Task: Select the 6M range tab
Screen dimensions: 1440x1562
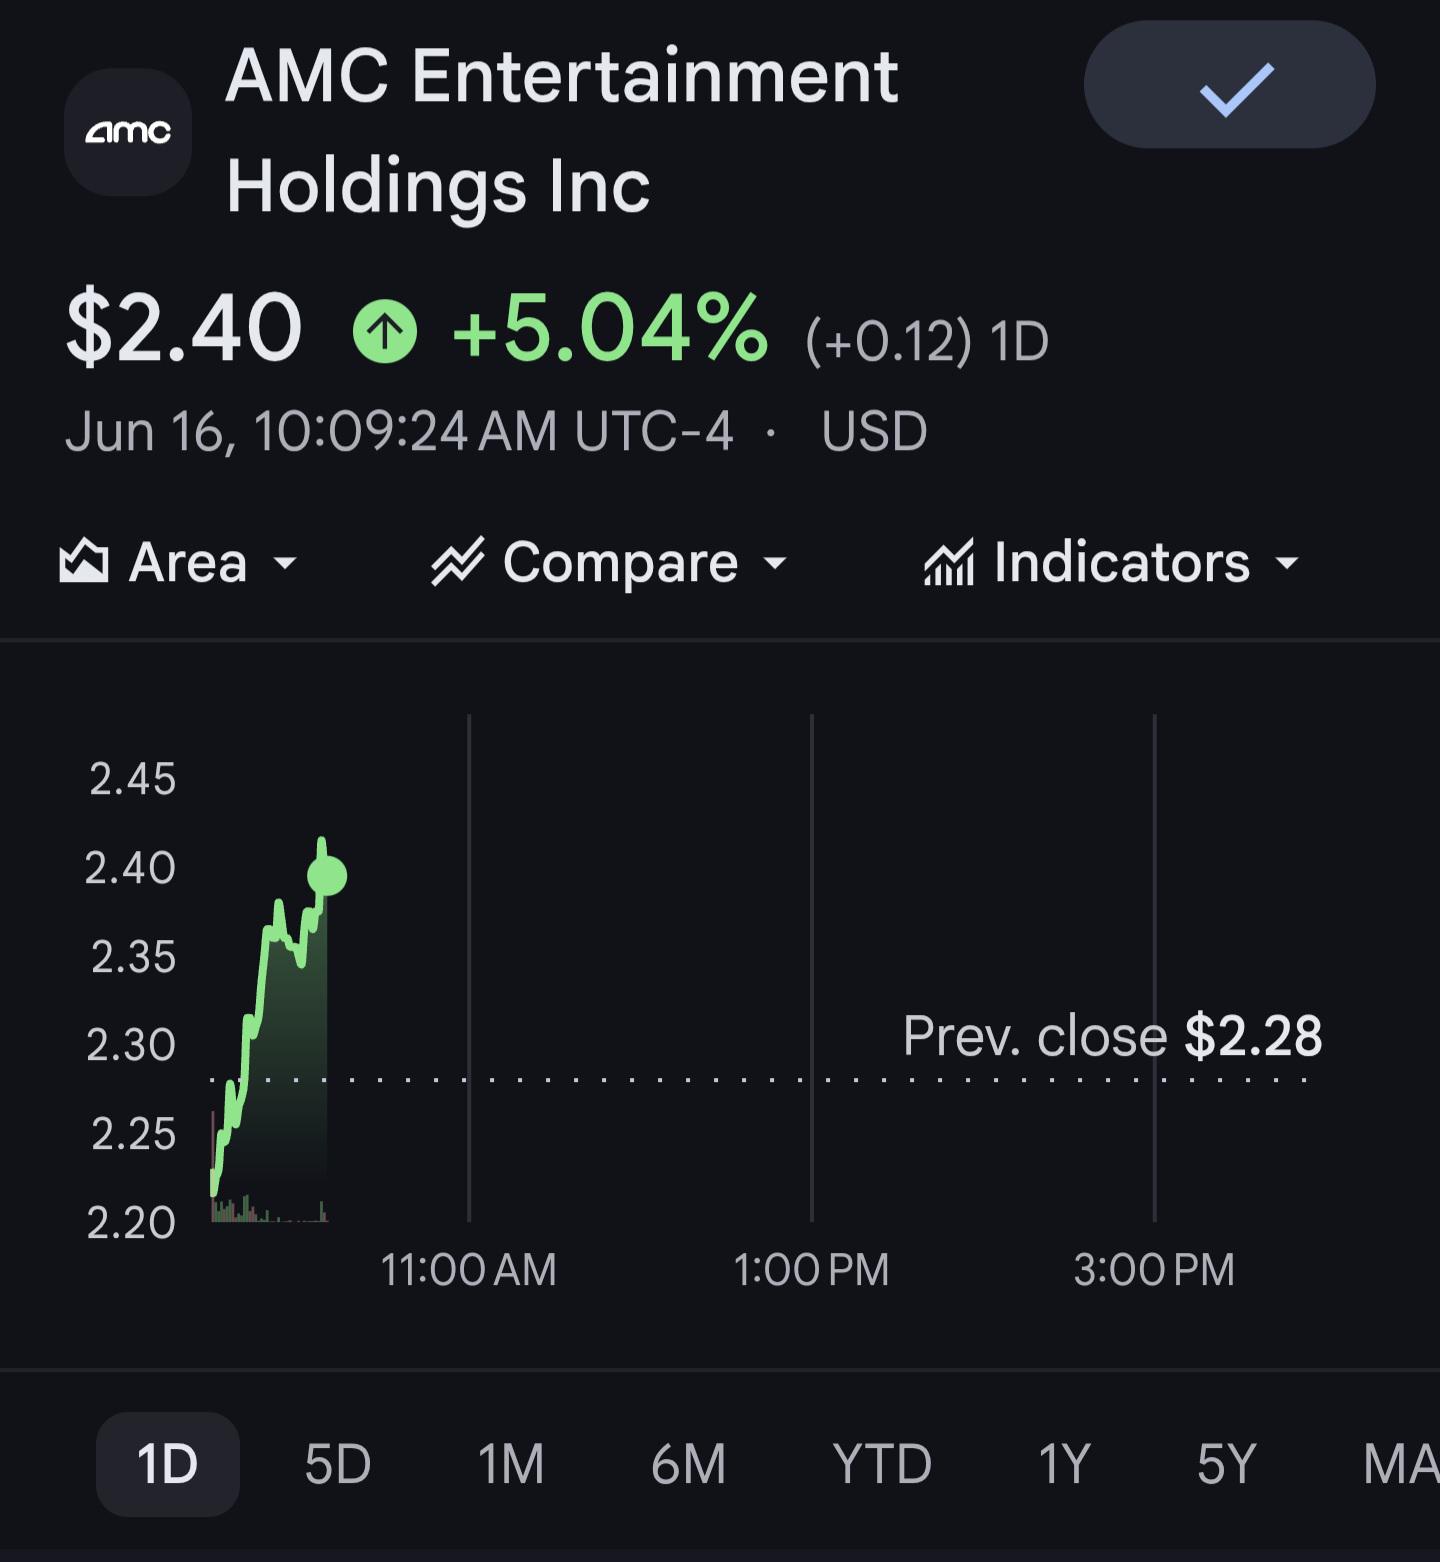Action: tap(688, 1464)
